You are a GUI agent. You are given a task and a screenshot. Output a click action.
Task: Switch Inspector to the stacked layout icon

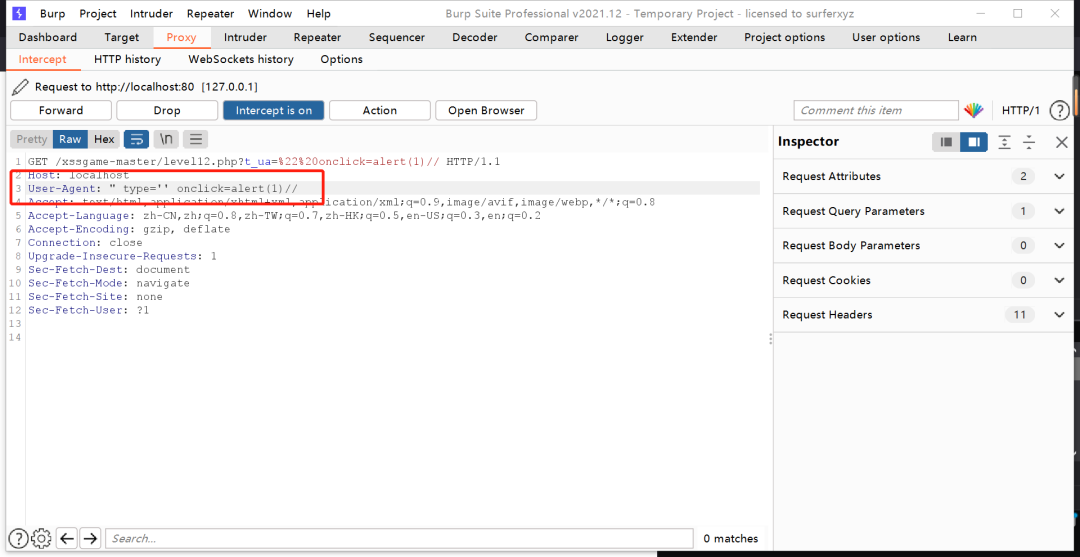click(x=946, y=142)
